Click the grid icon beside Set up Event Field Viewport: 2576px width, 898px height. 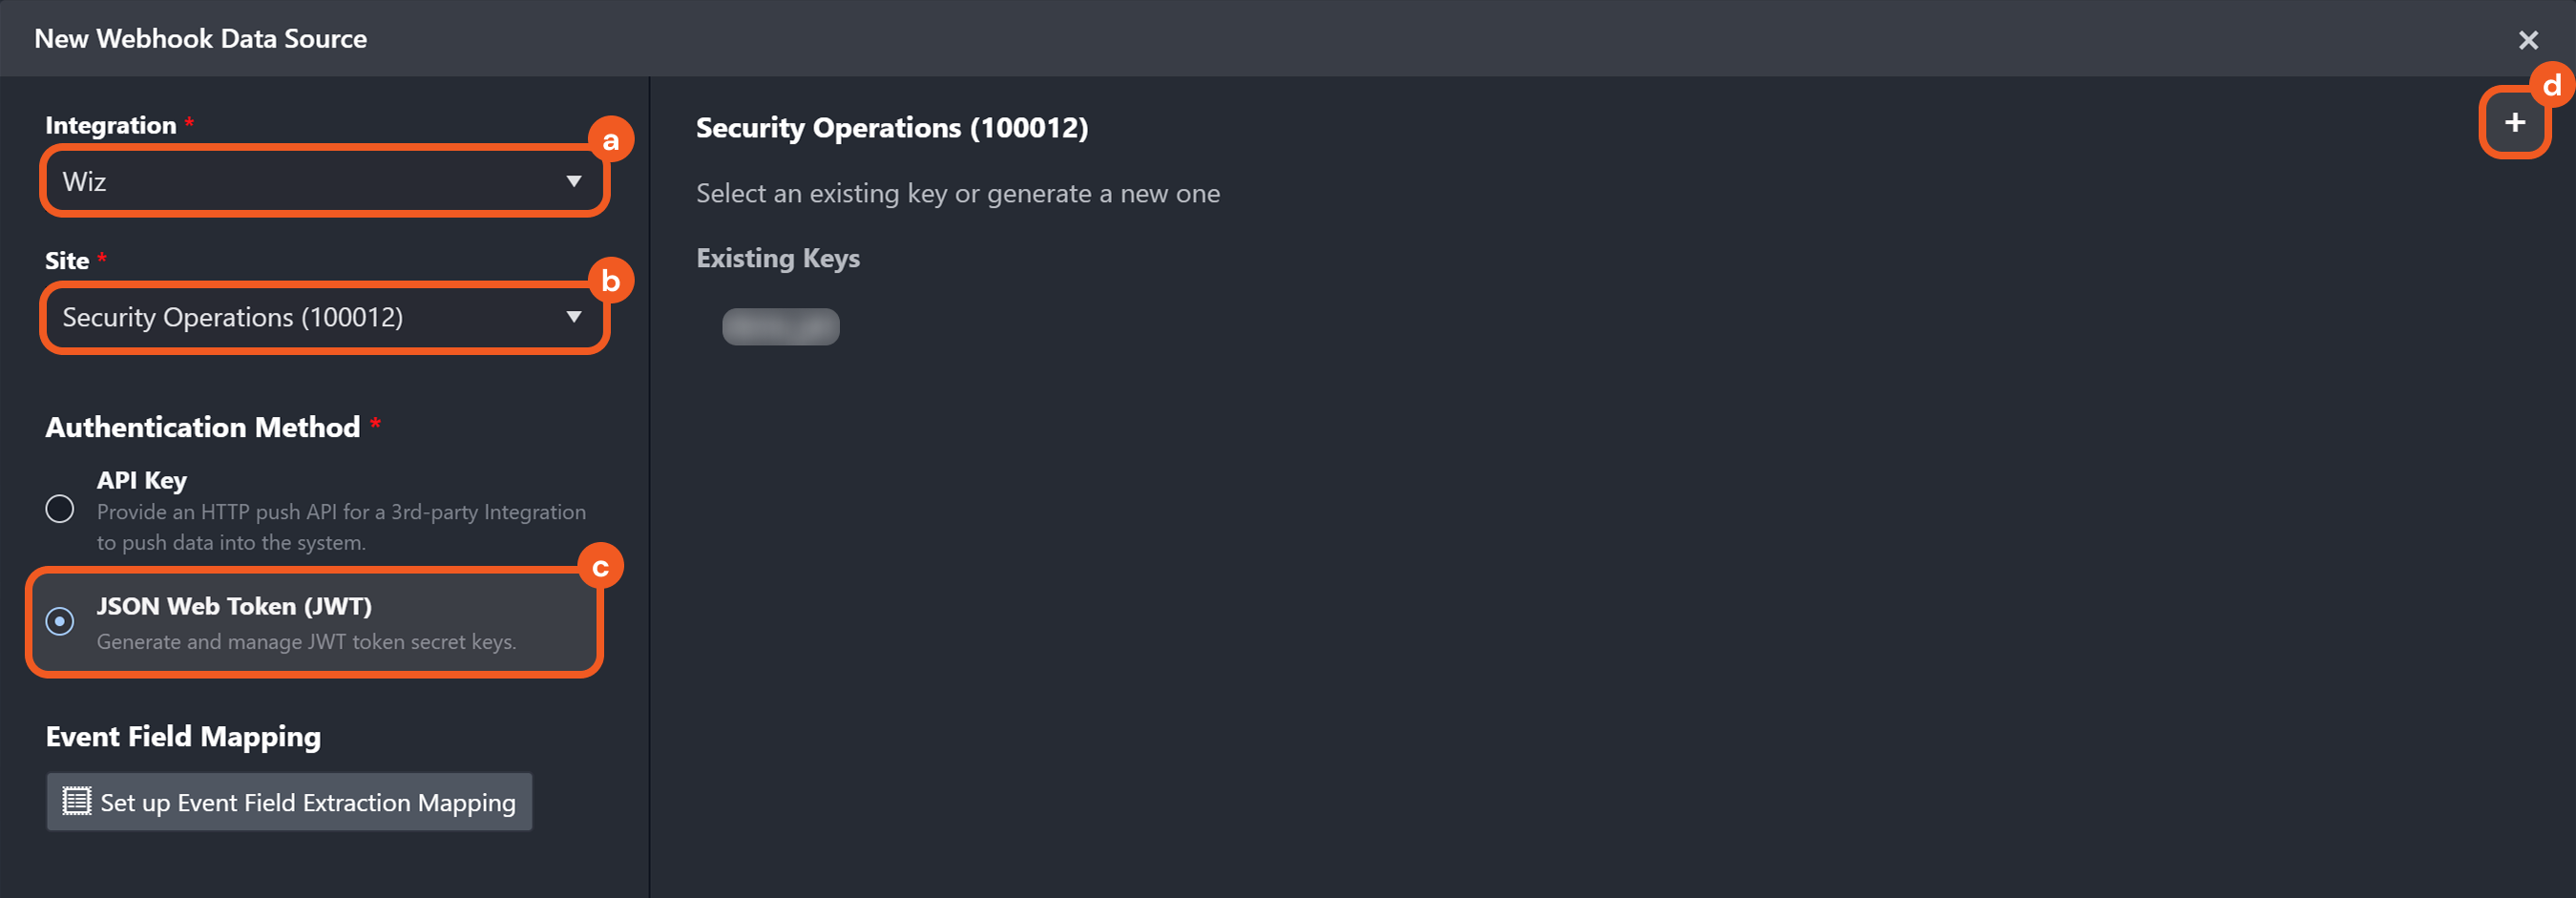(x=76, y=801)
